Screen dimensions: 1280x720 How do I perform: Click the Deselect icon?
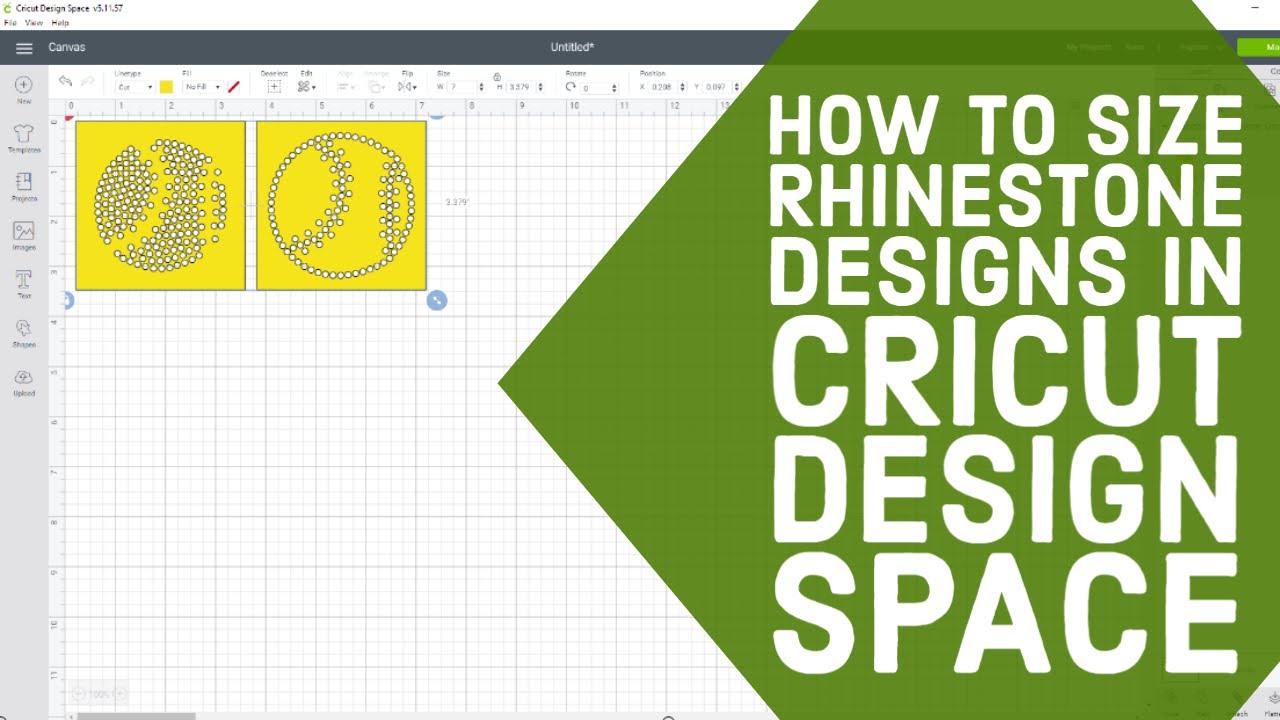coord(274,87)
